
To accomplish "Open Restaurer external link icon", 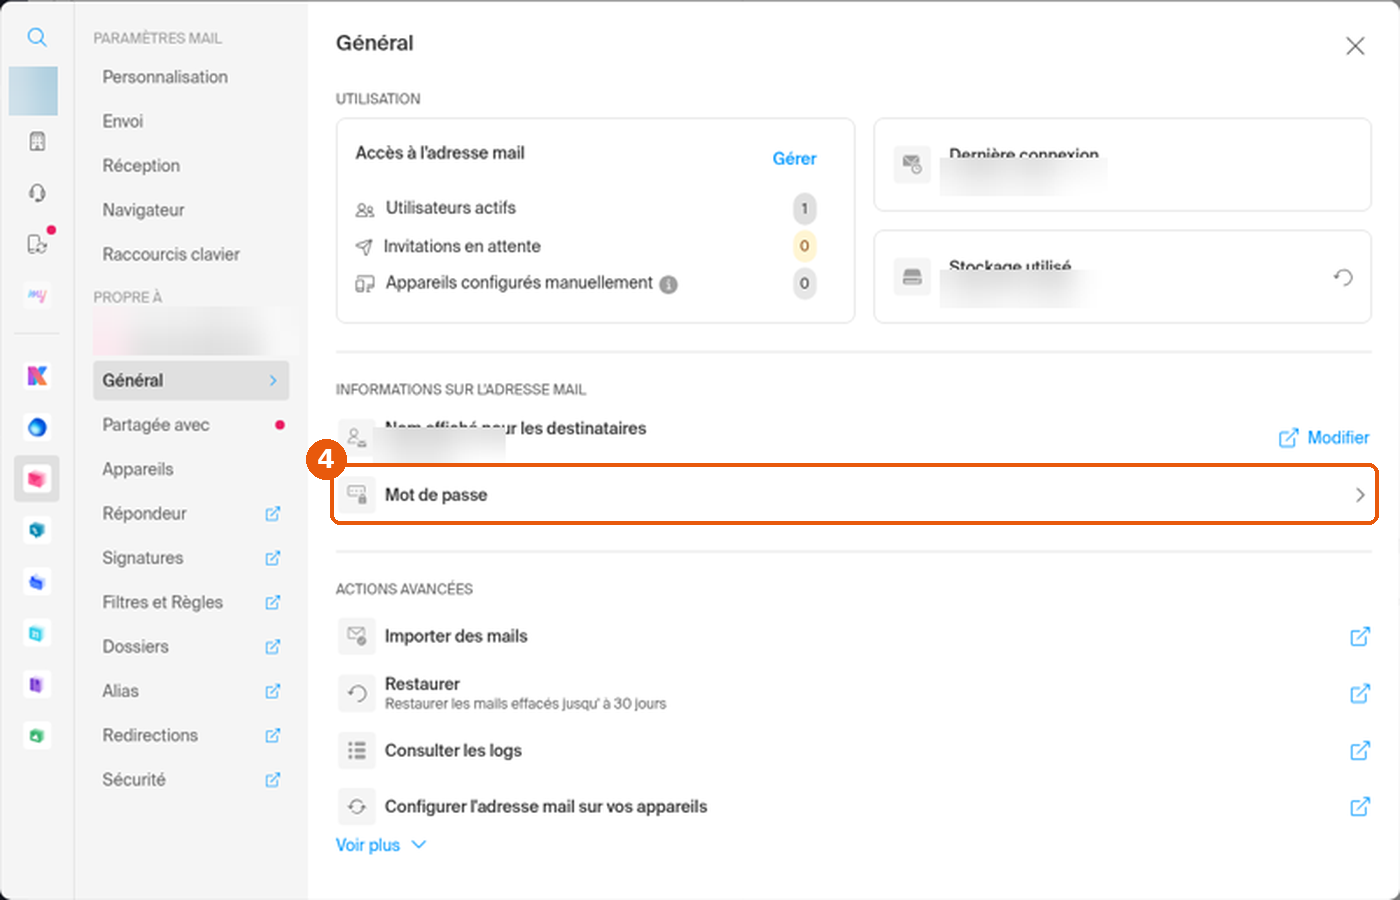I will tap(1360, 693).
